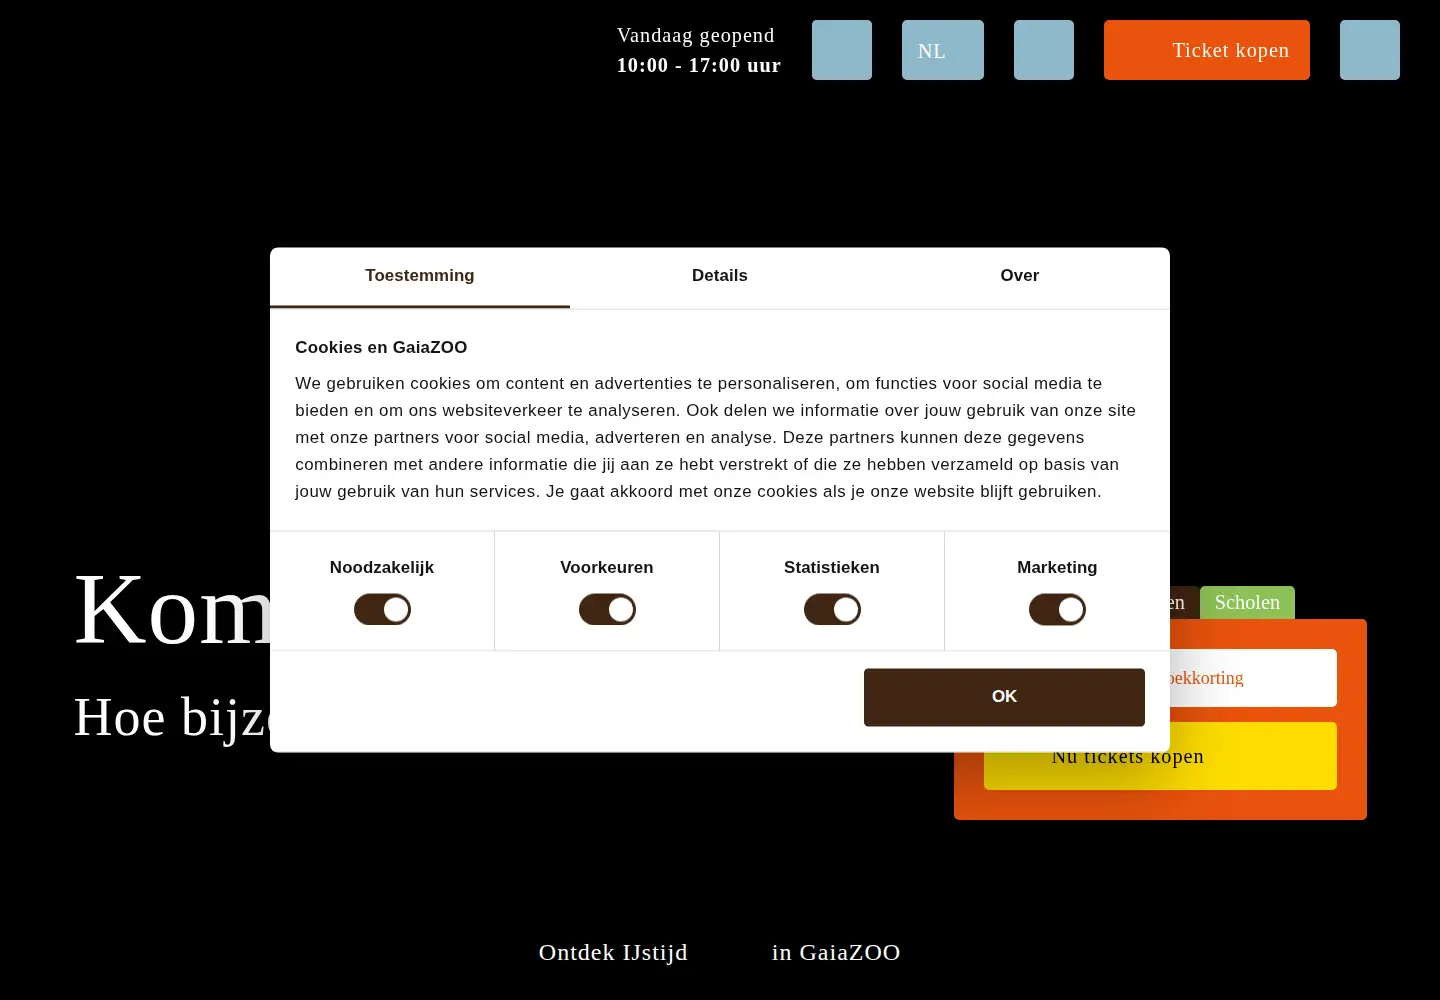Click the blue button right of Ticket kopen
The width and height of the screenshot is (1440, 1000).
click(x=1370, y=50)
